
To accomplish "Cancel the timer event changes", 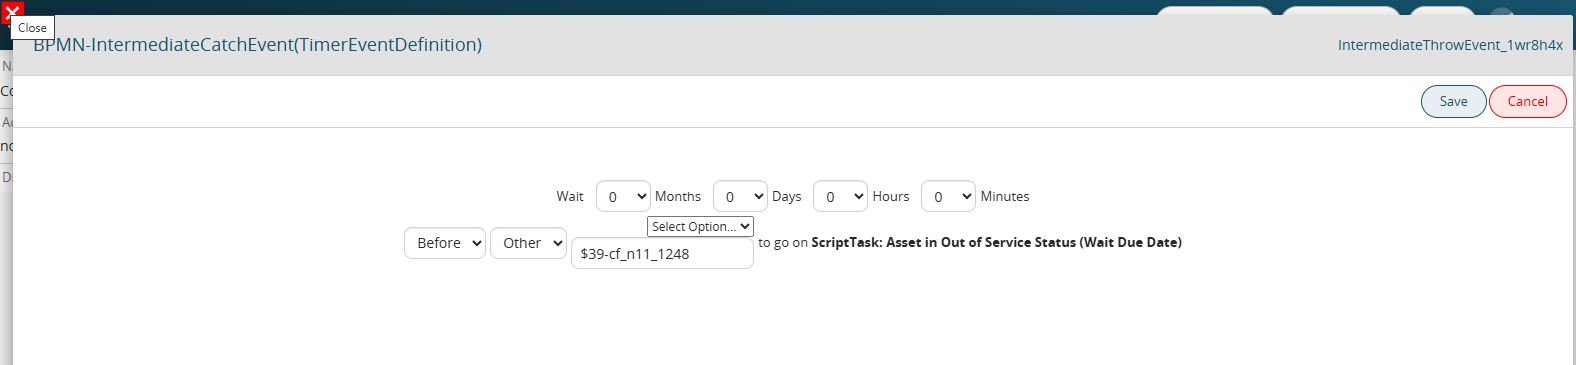I will coord(1527,101).
